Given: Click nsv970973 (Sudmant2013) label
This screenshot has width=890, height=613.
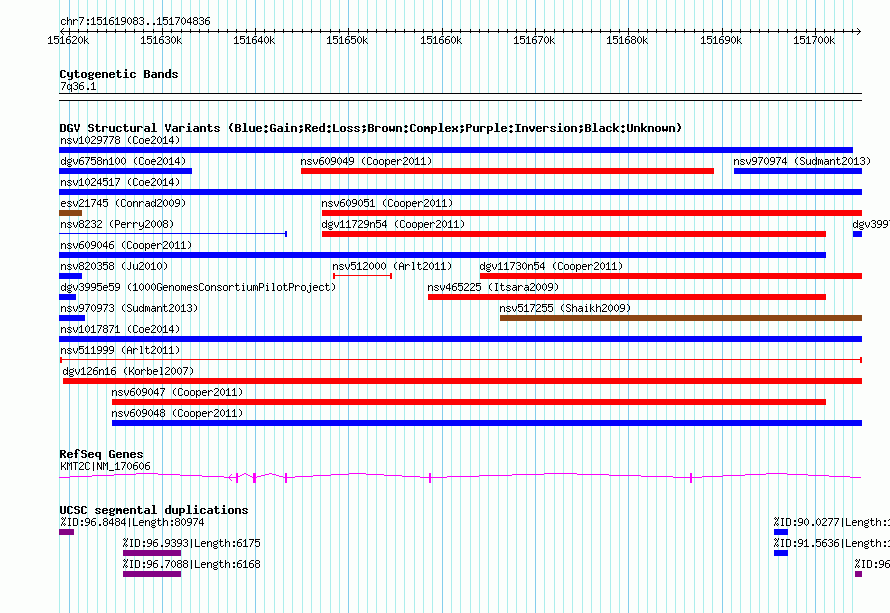Looking at the screenshot, I should pyautogui.click(x=129, y=308).
